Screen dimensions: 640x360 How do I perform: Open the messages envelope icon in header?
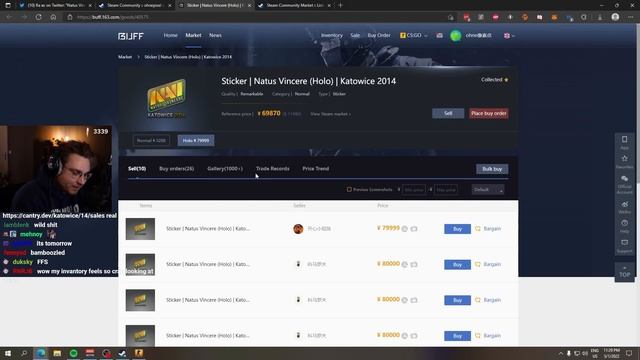[439, 36]
